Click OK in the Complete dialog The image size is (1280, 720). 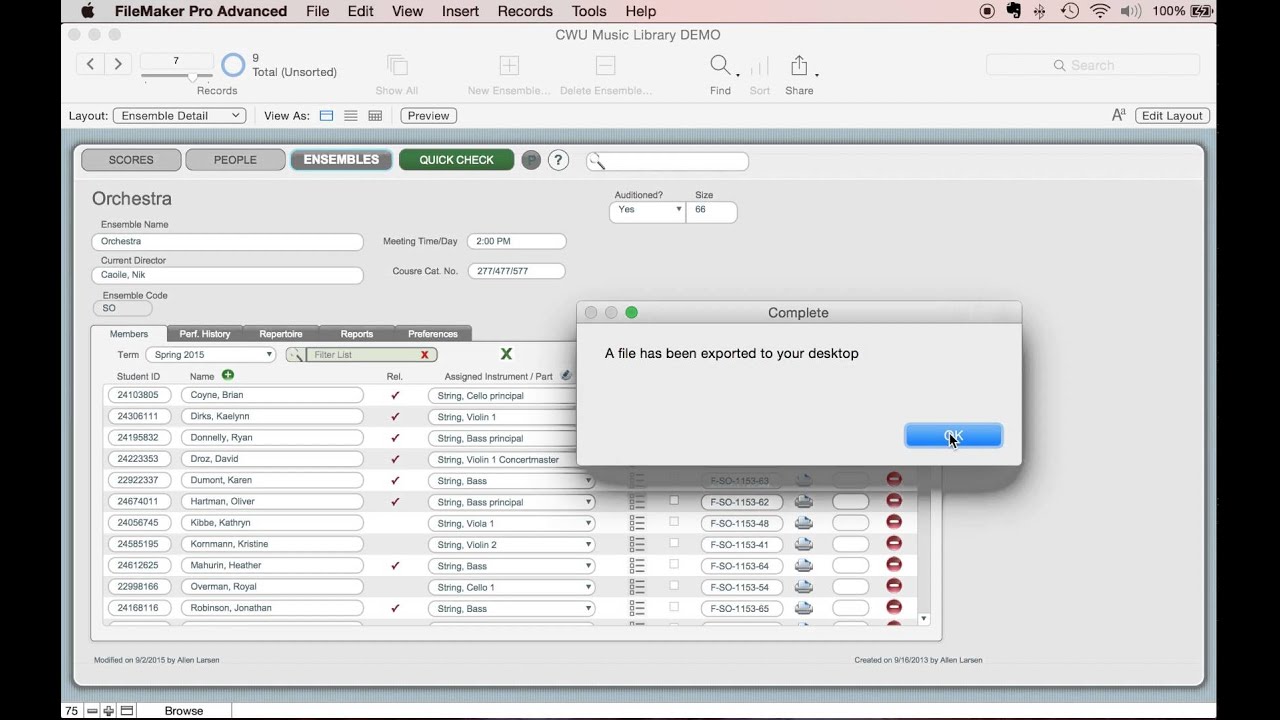point(953,436)
